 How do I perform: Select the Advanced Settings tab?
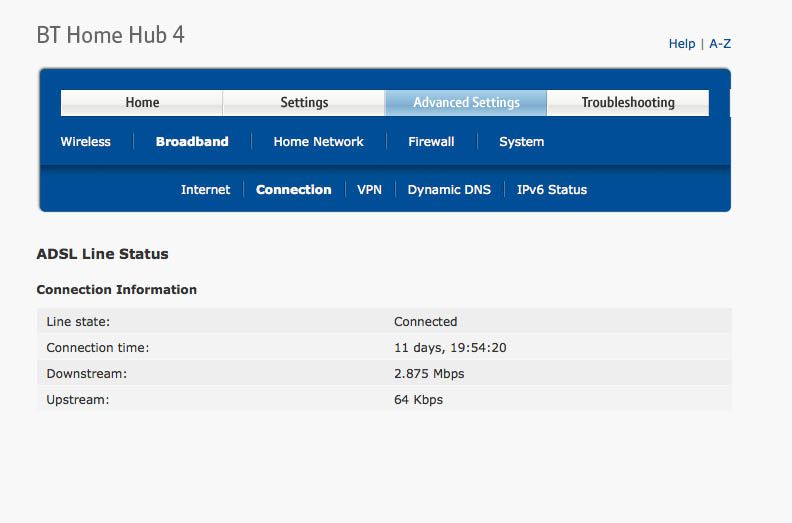click(466, 103)
